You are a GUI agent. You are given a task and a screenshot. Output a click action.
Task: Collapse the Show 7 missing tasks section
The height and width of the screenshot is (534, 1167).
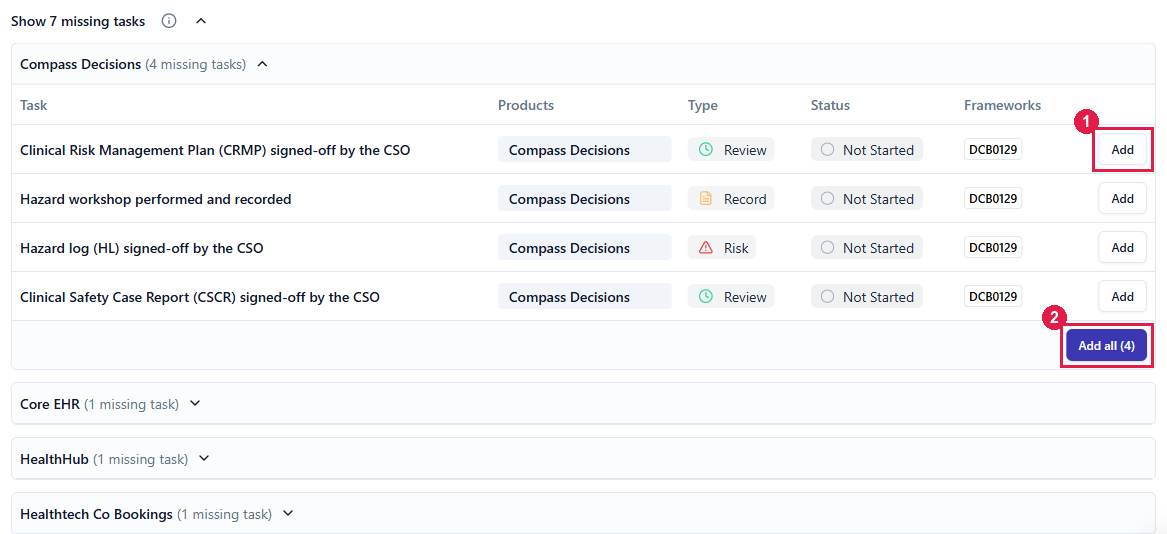click(200, 21)
